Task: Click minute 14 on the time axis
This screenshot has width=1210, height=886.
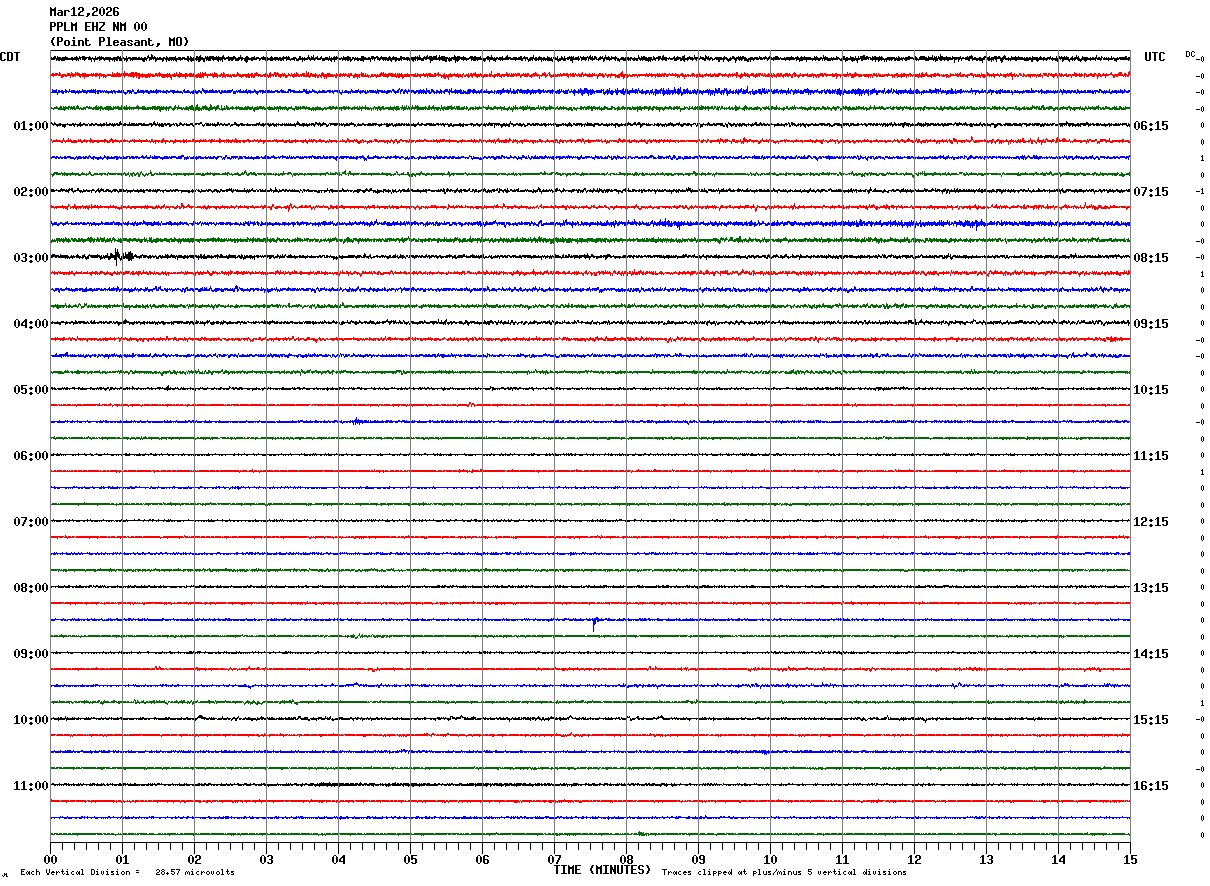Action: click(1058, 859)
